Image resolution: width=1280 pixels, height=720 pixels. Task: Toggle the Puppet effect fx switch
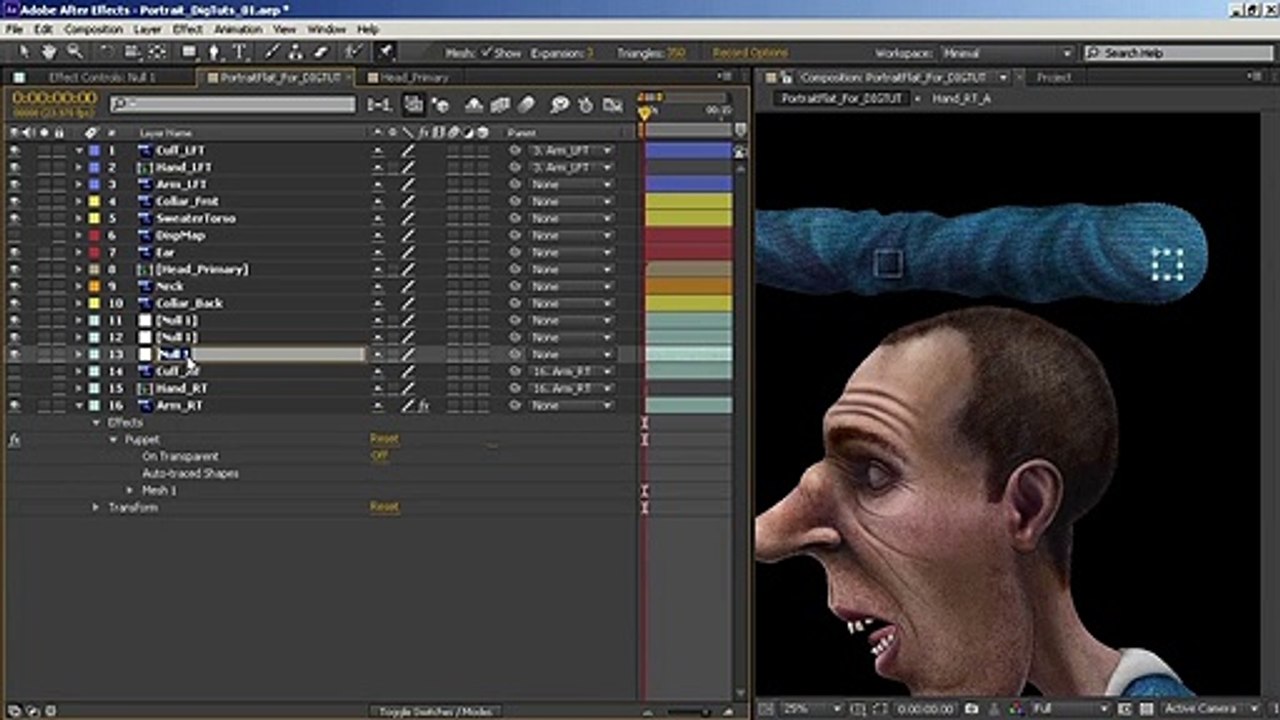[14, 440]
